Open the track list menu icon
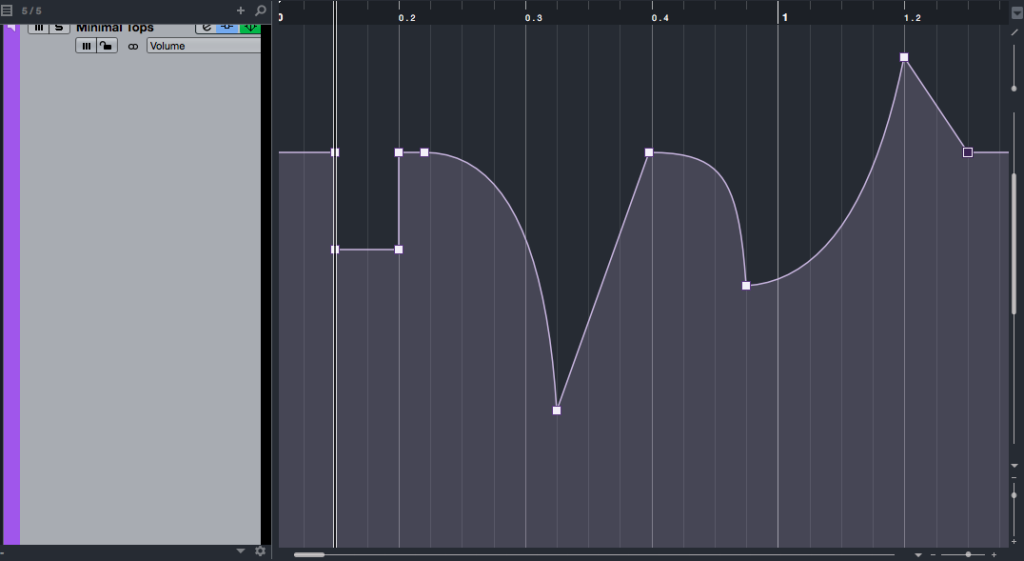The image size is (1024, 561). click(x=7, y=10)
